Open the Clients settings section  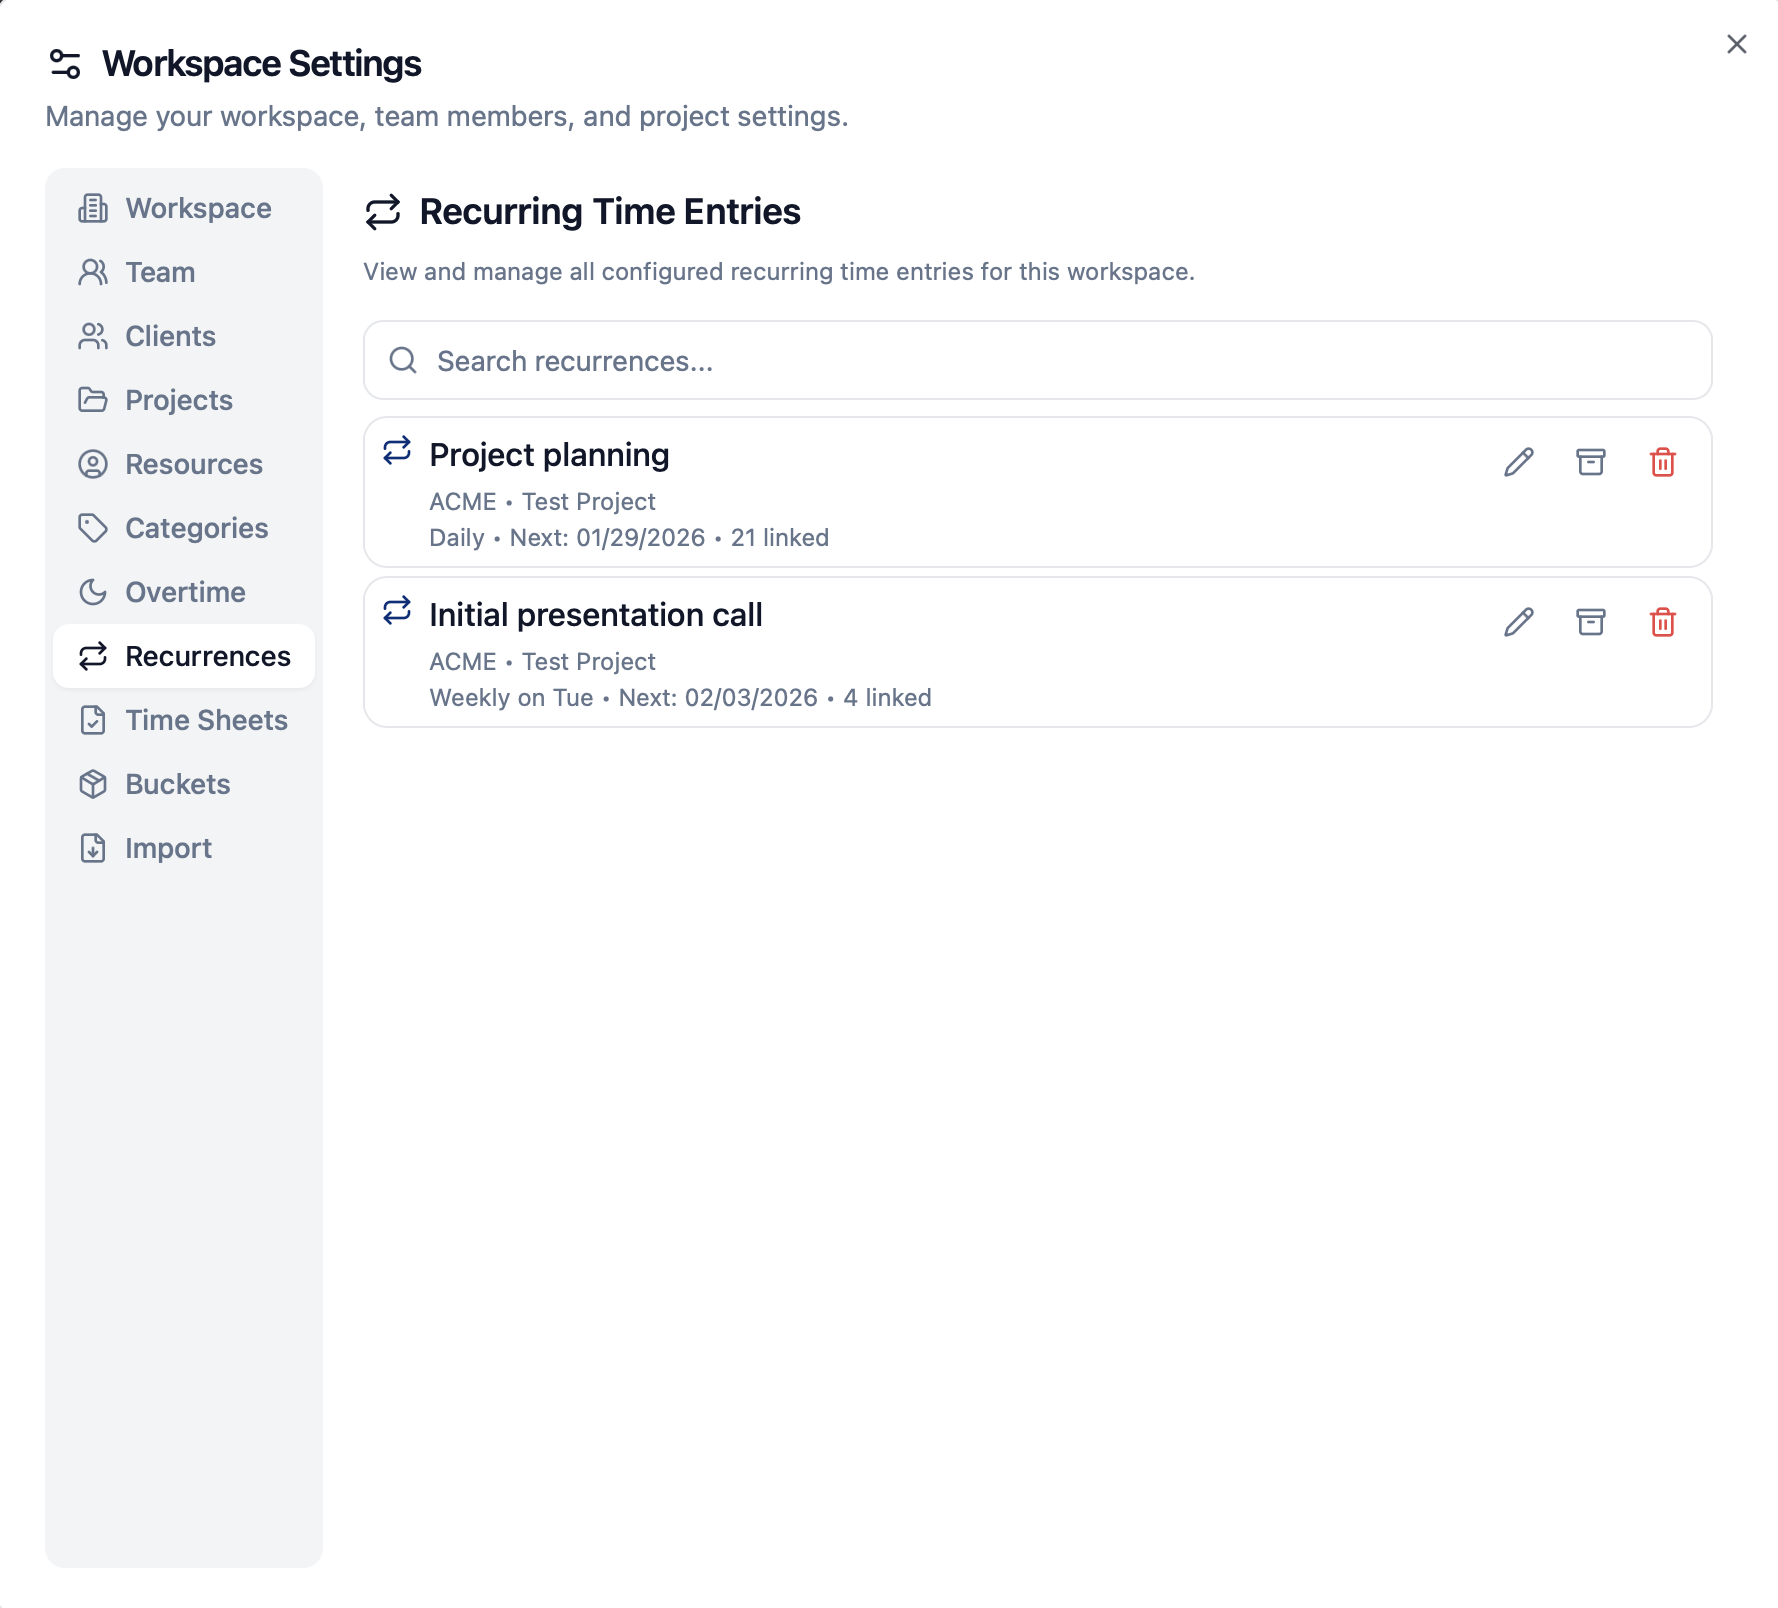pyautogui.click(x=184, y=336)
